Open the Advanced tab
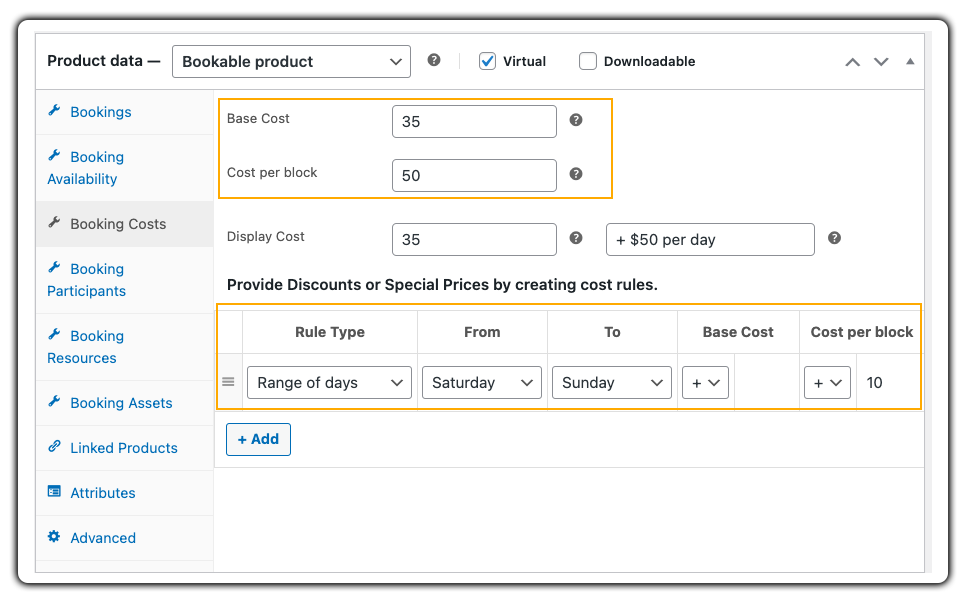The image size is (966, 600). click(124, 538)
